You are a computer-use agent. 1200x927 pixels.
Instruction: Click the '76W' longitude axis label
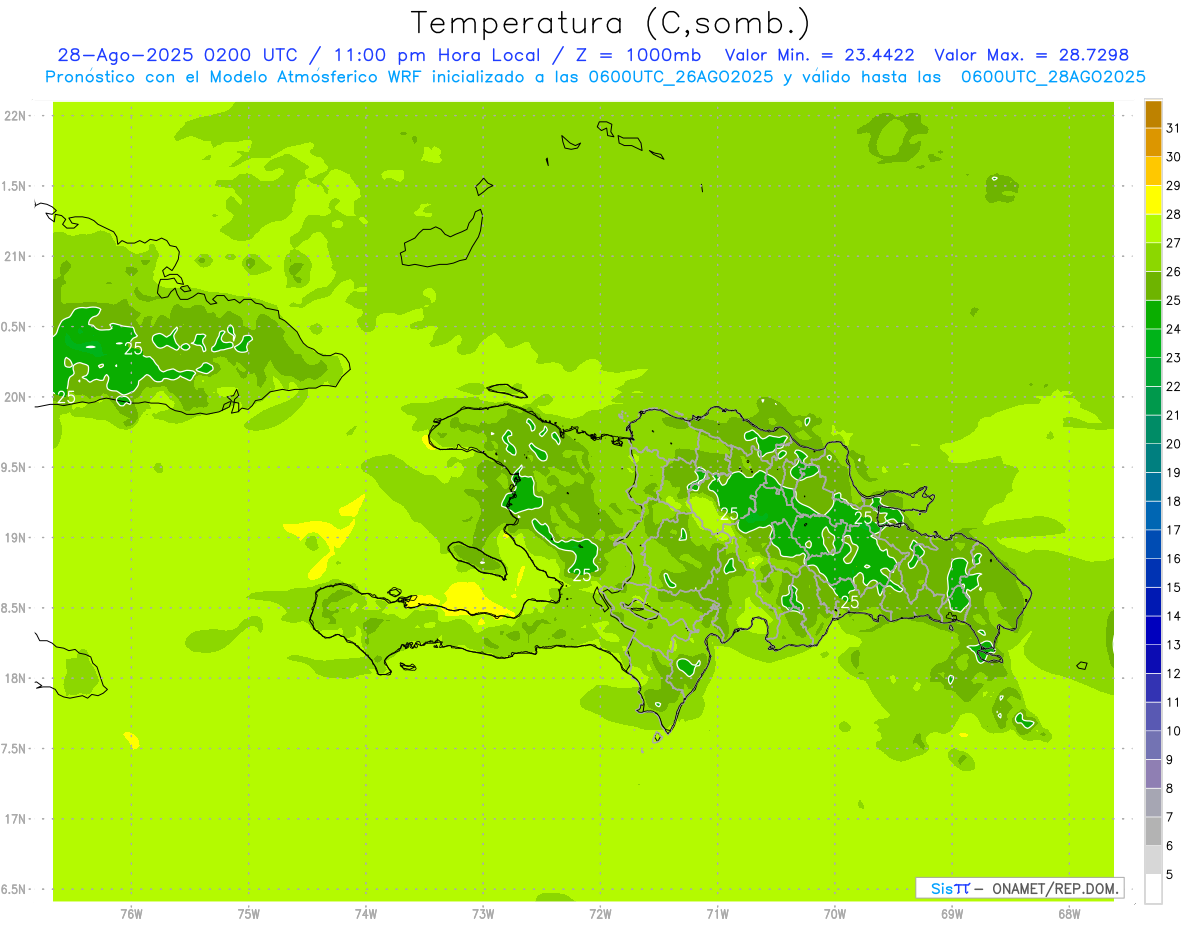coord(131,914)
